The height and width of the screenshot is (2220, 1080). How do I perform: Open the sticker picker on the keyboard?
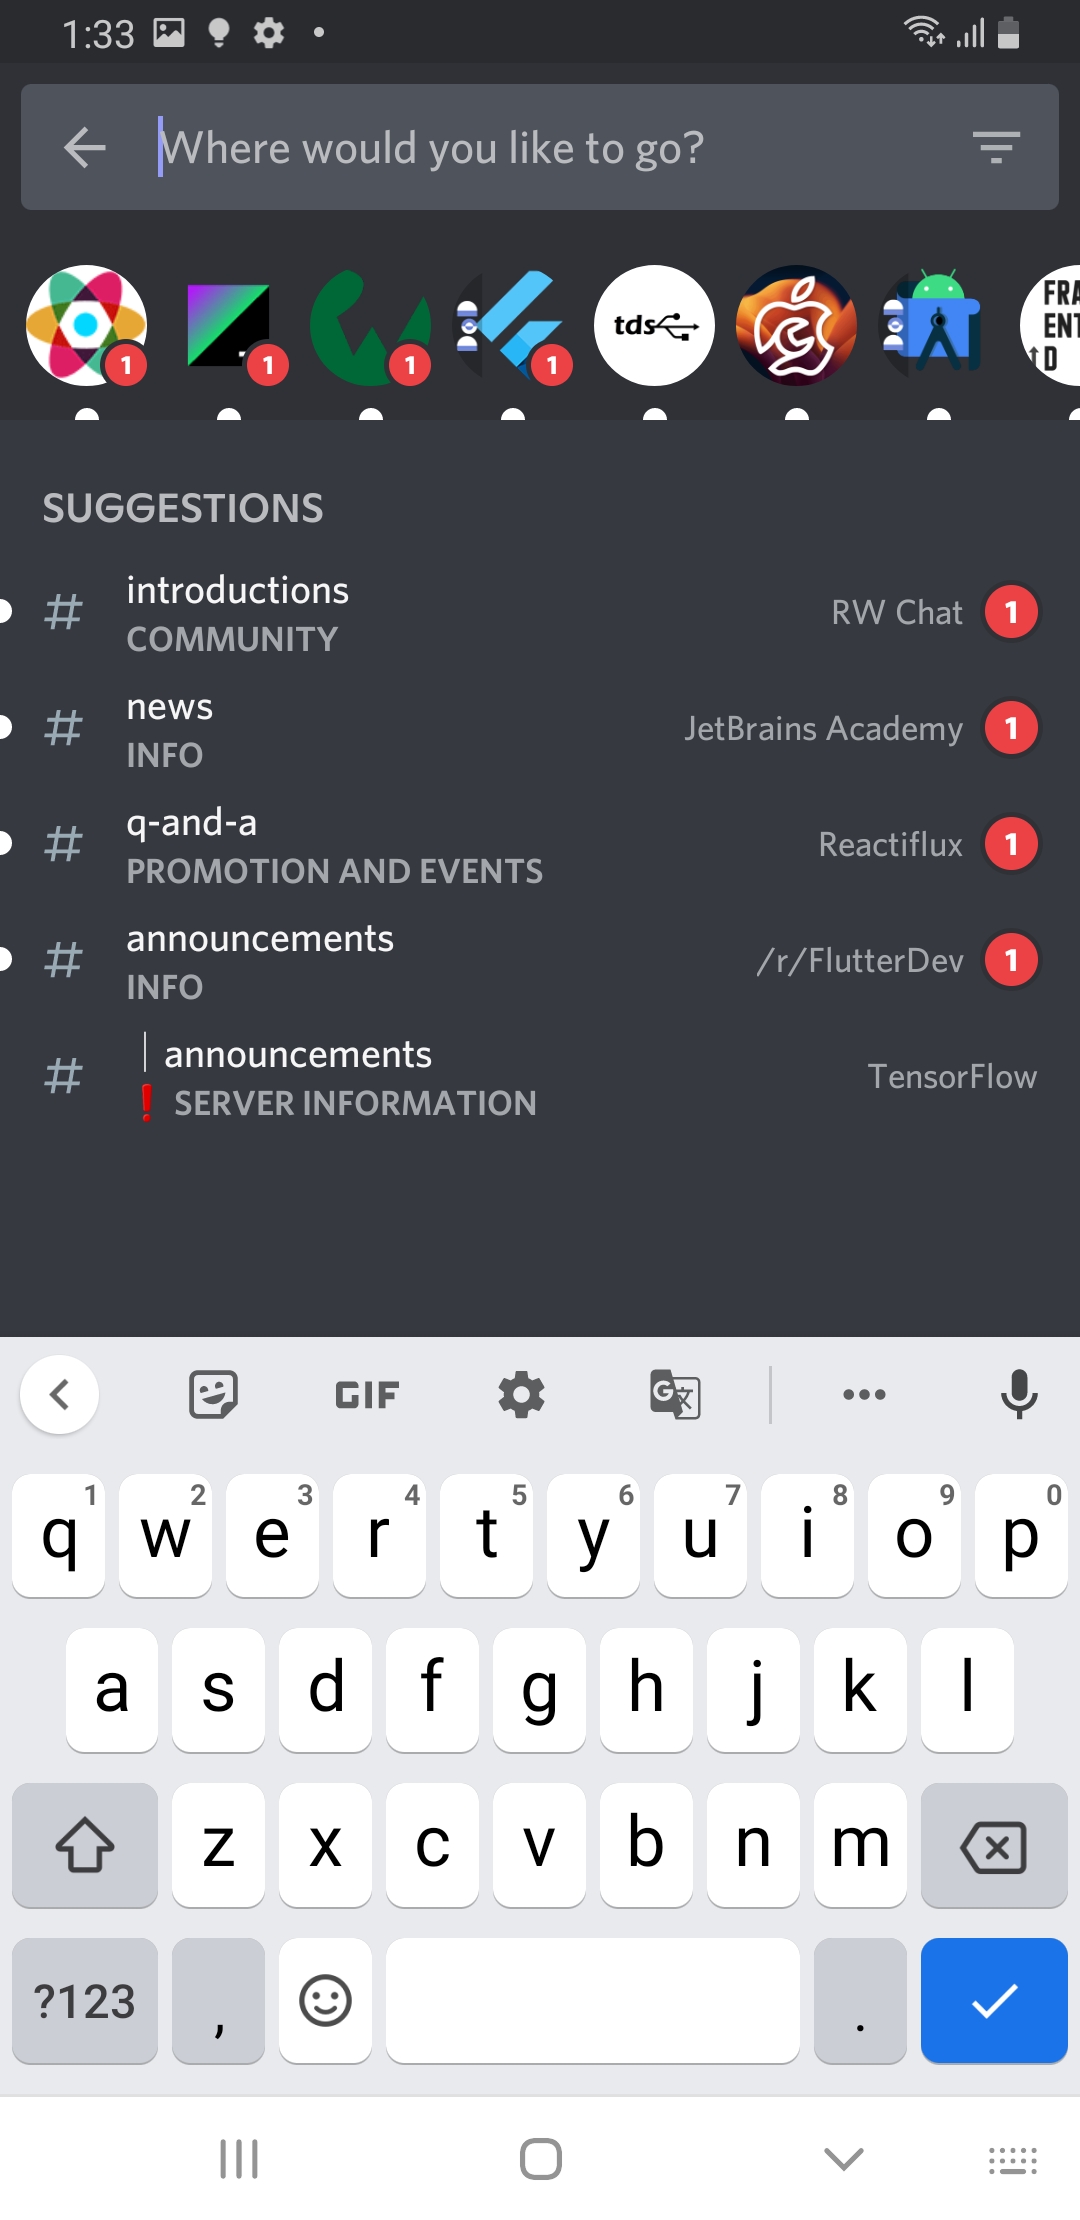click(x=212, y=1394)
